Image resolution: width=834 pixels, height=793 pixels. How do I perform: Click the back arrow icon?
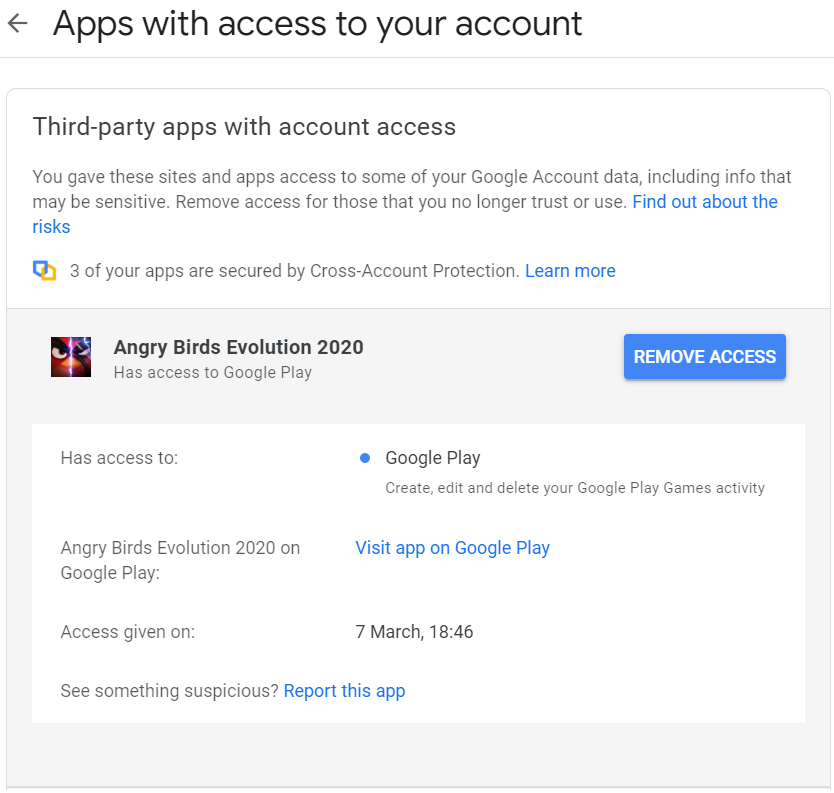point(17,24)
